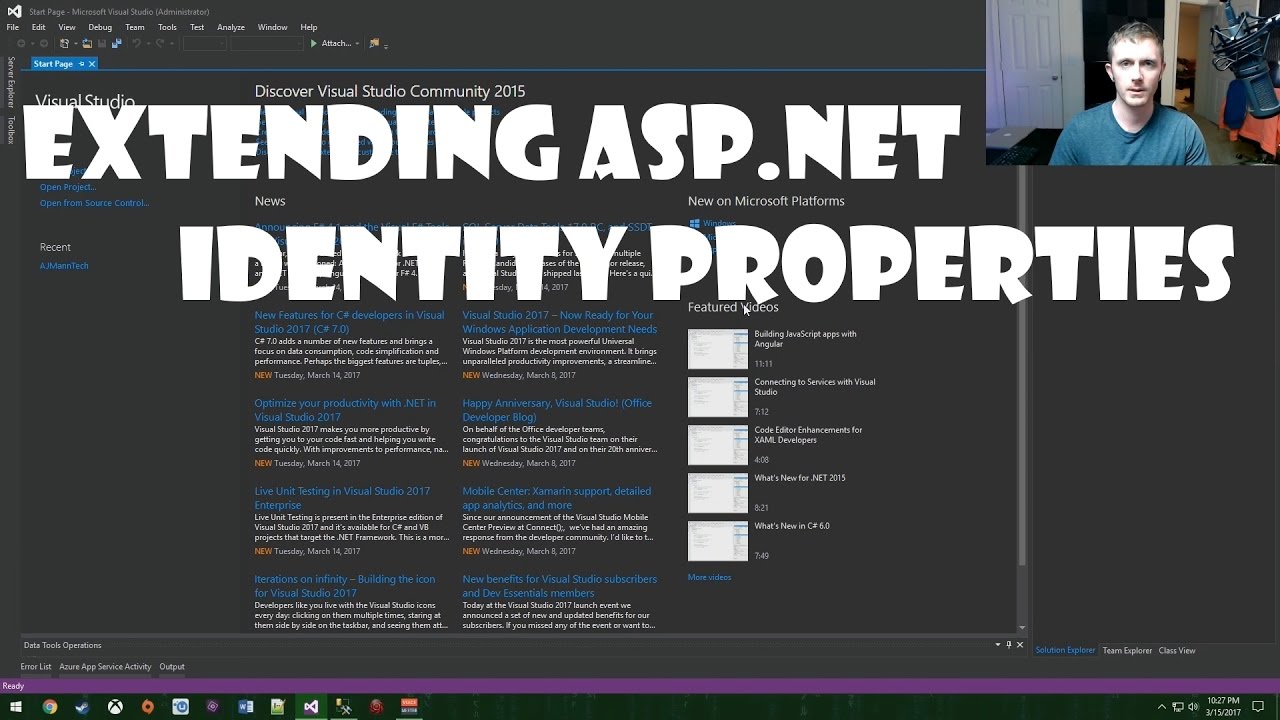Open Google Chrome from the taskbar
The width and height of the screenshot is (1280, 720).
point(49,707)
